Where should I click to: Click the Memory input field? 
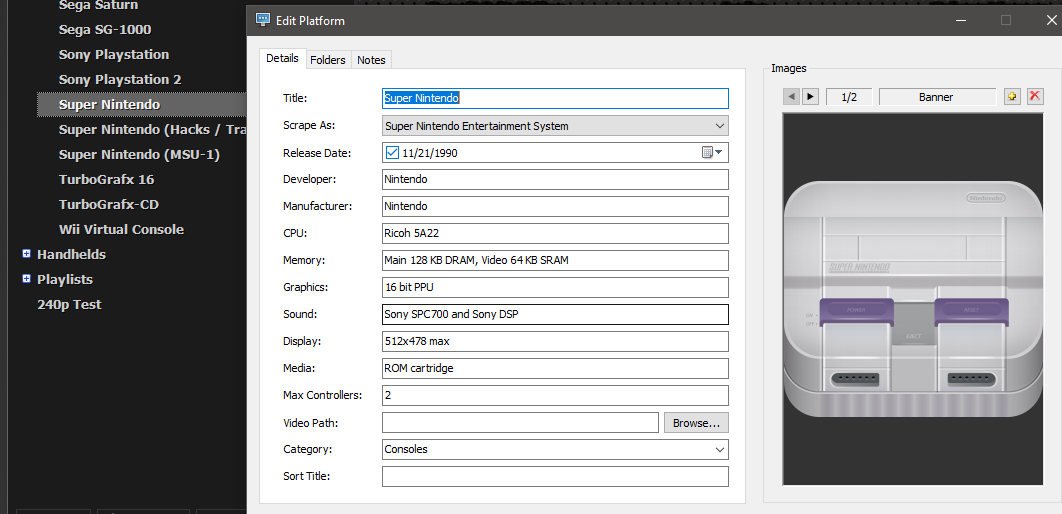(555, 261)
